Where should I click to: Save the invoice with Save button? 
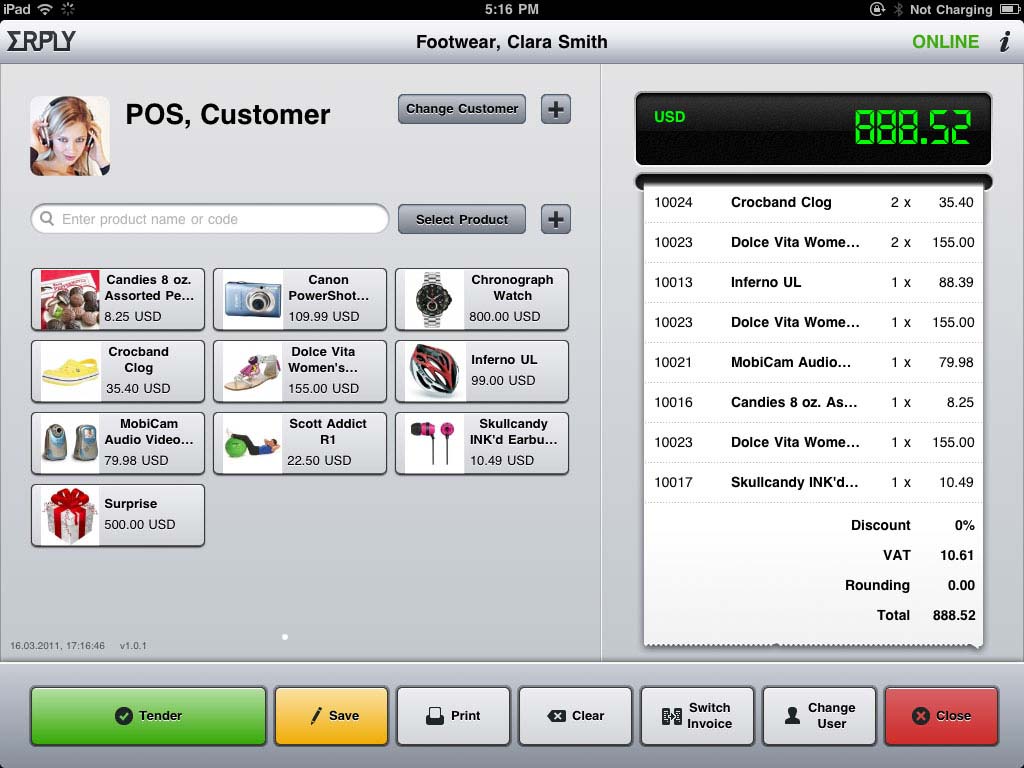tap(332, 716)
